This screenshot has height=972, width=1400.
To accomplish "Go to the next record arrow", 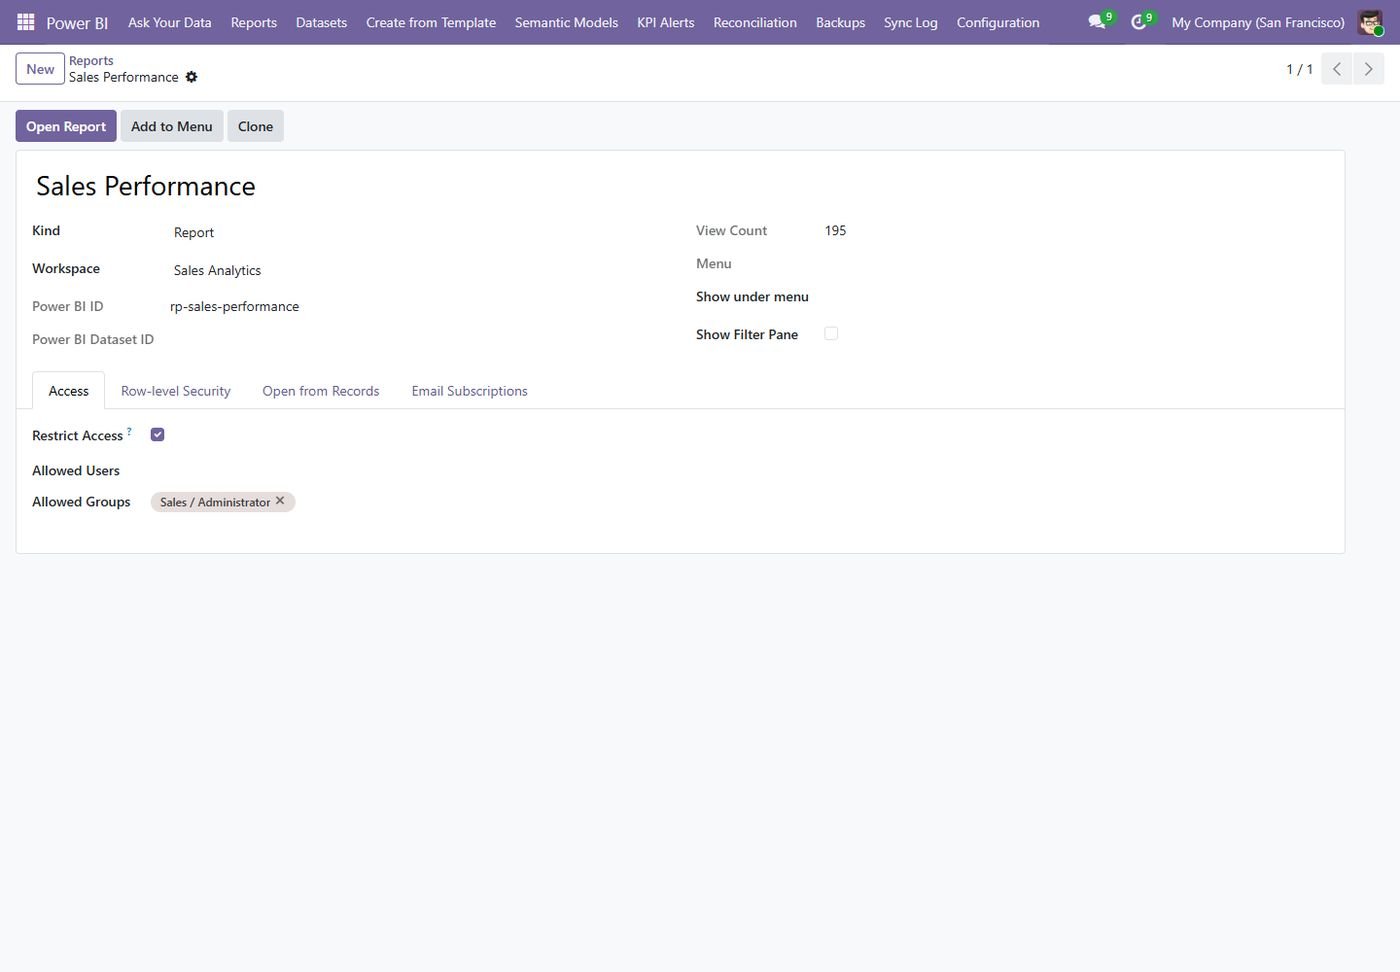I will [1369, 69].
